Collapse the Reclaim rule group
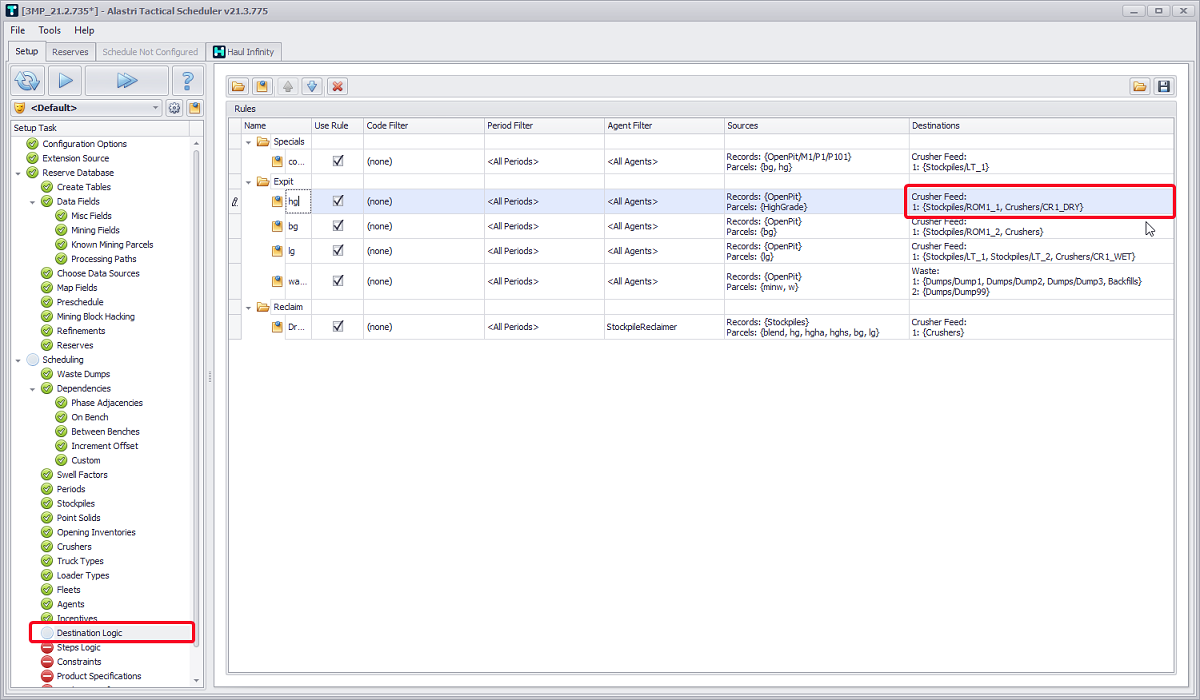1200x700 pixels. pyautogui.click(x=249, y=307)
